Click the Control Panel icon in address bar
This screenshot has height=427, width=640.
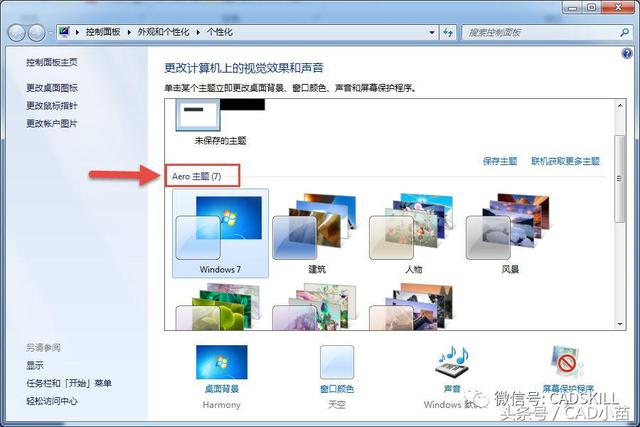click(x=64, y=32)
